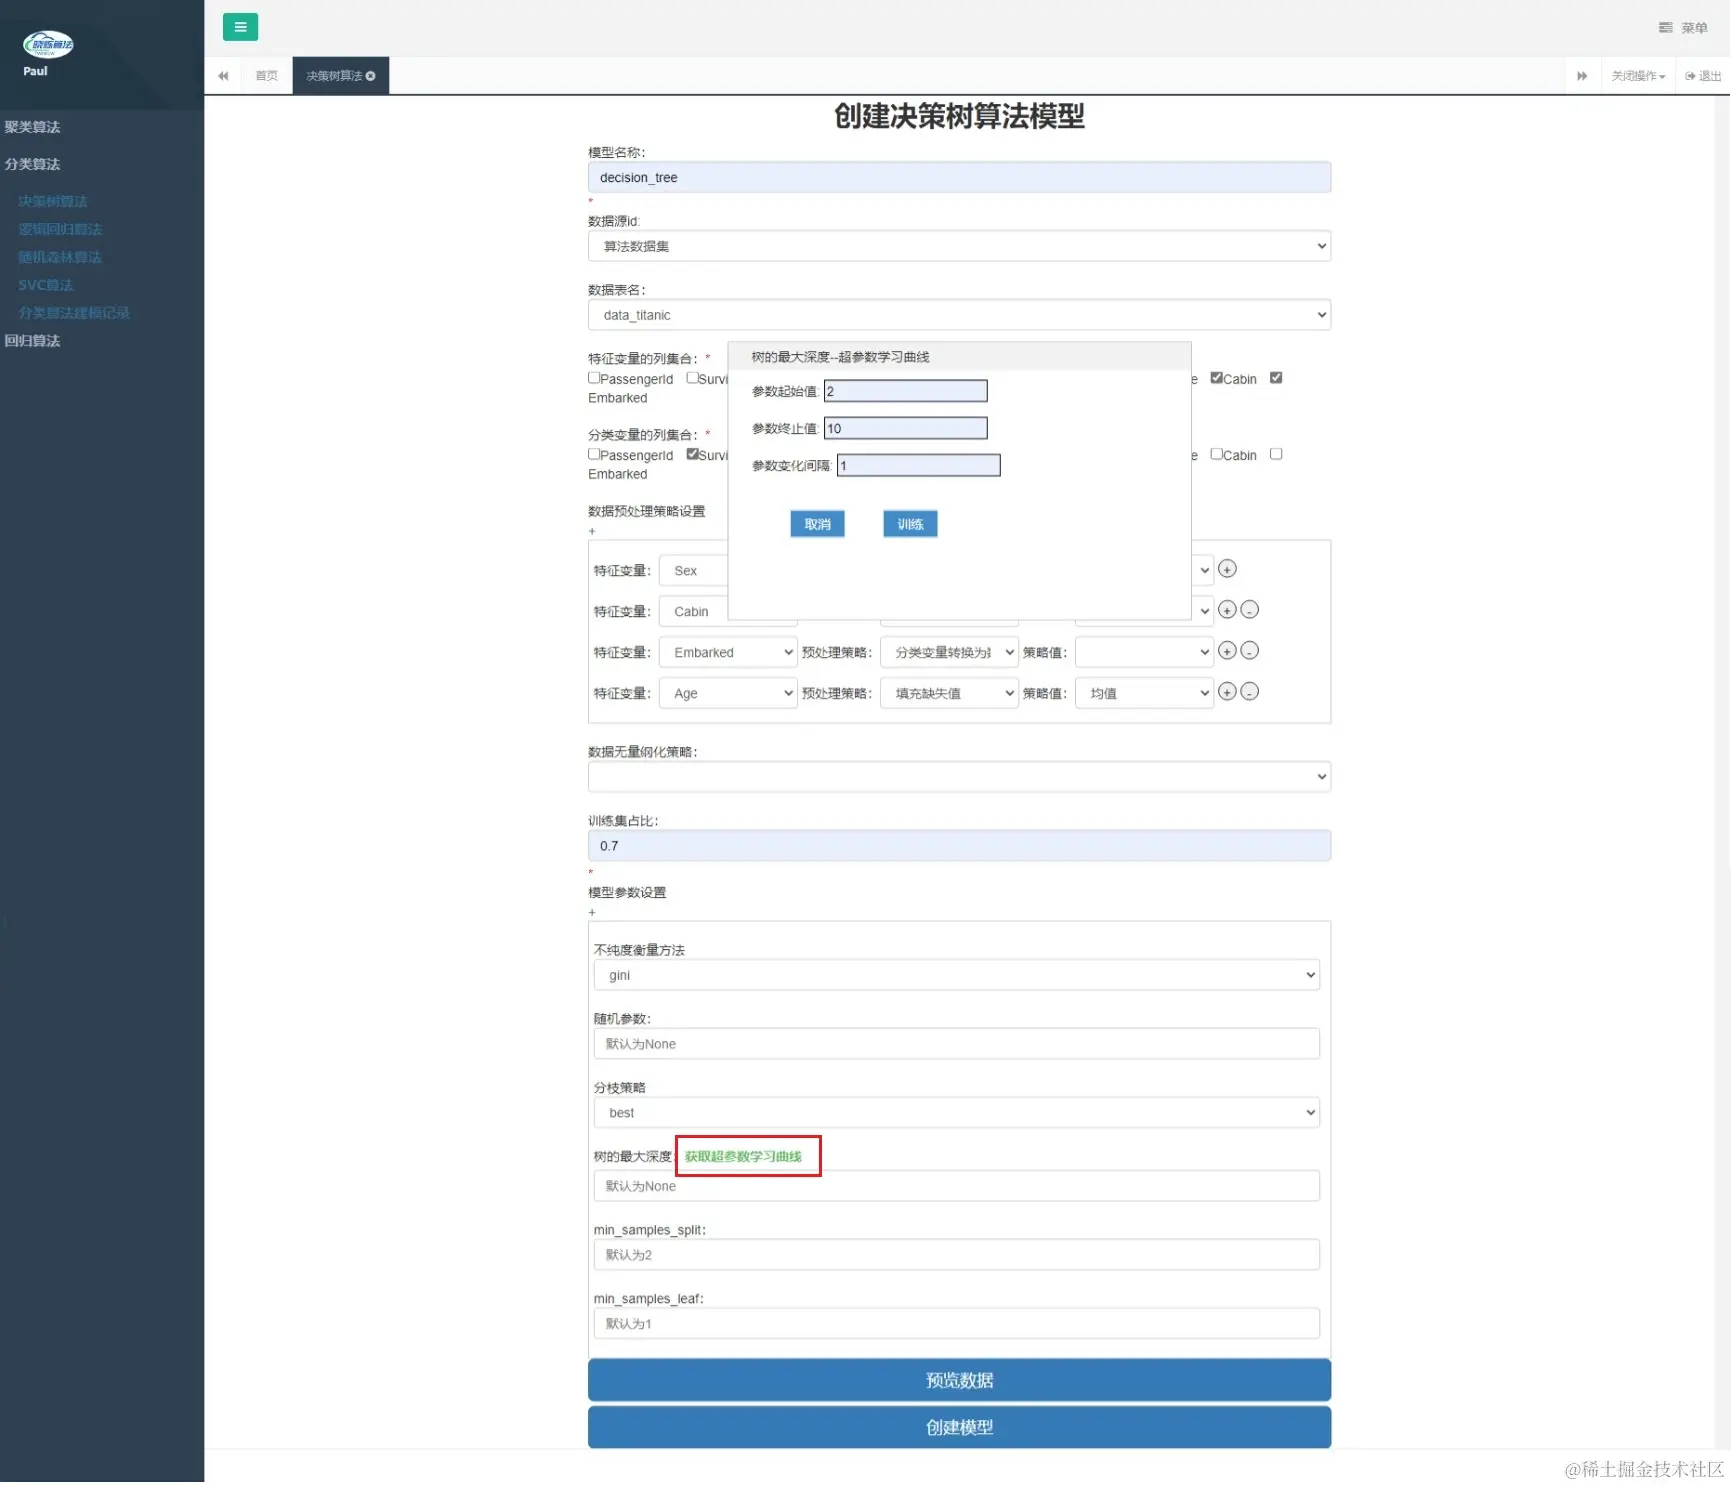Viewport: 1731px width, 1486px height.
Task: Switch to the 首页 tab
Action: [x=266, y=76]
